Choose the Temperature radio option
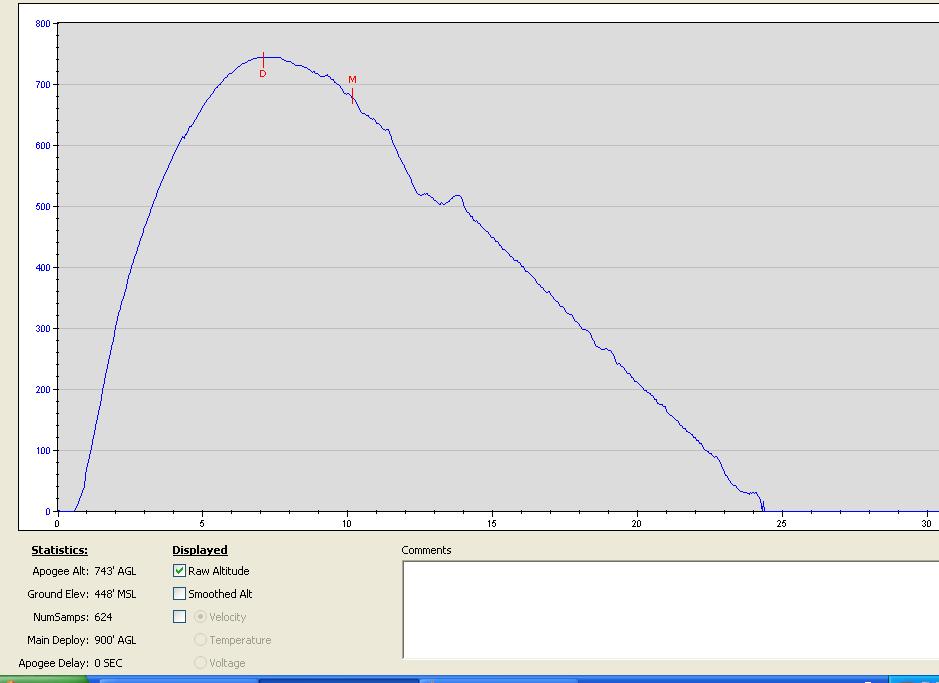Image resolution: width=939 pixels, height=683 pixels. click(x=201, y=640)
